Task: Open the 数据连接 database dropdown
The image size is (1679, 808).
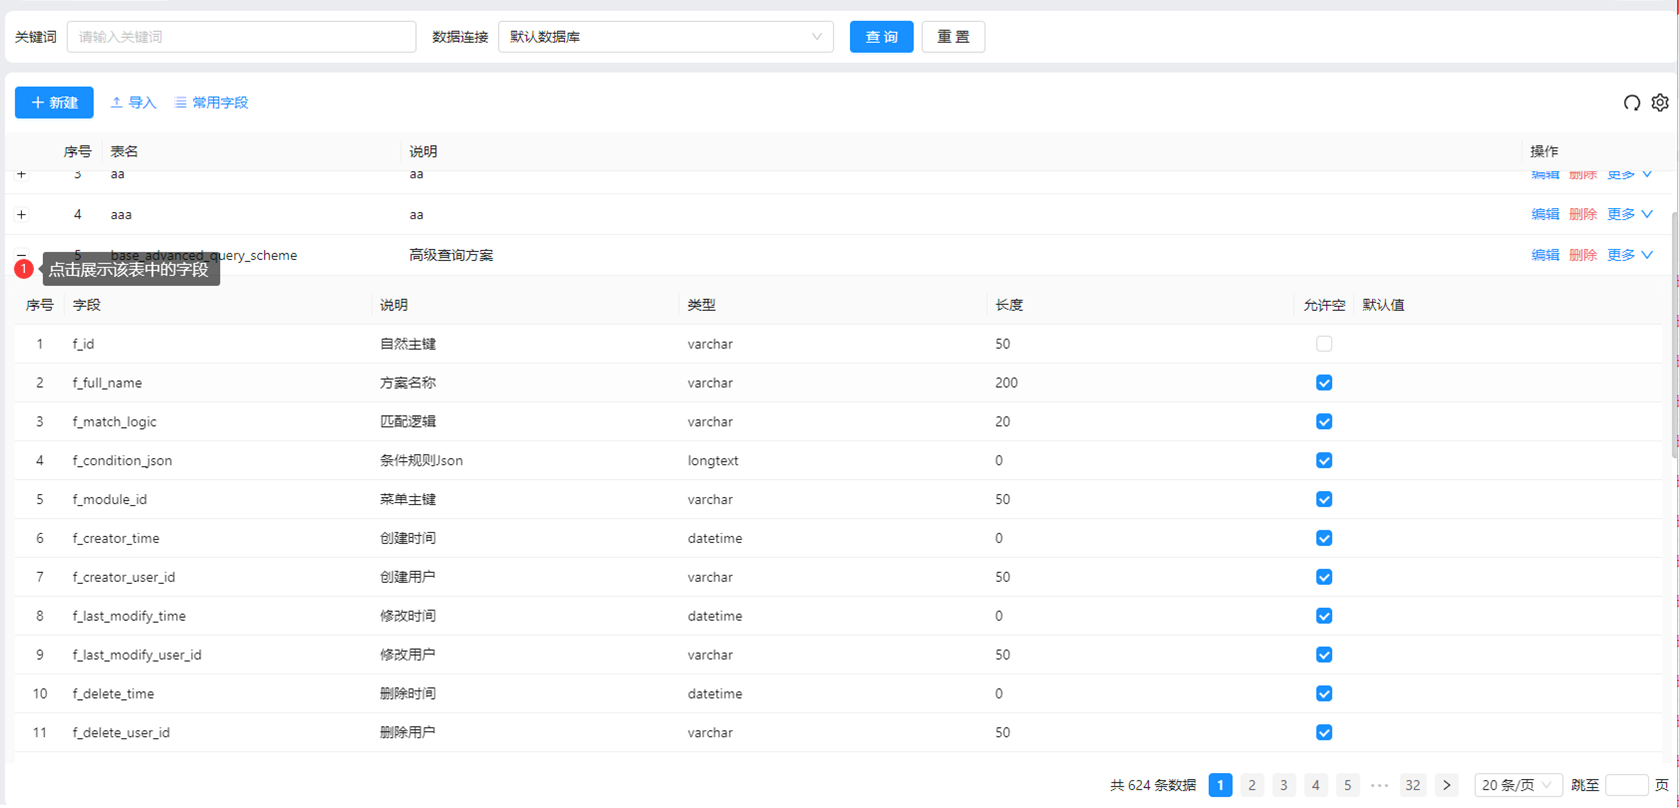Action: click(665, 37)
